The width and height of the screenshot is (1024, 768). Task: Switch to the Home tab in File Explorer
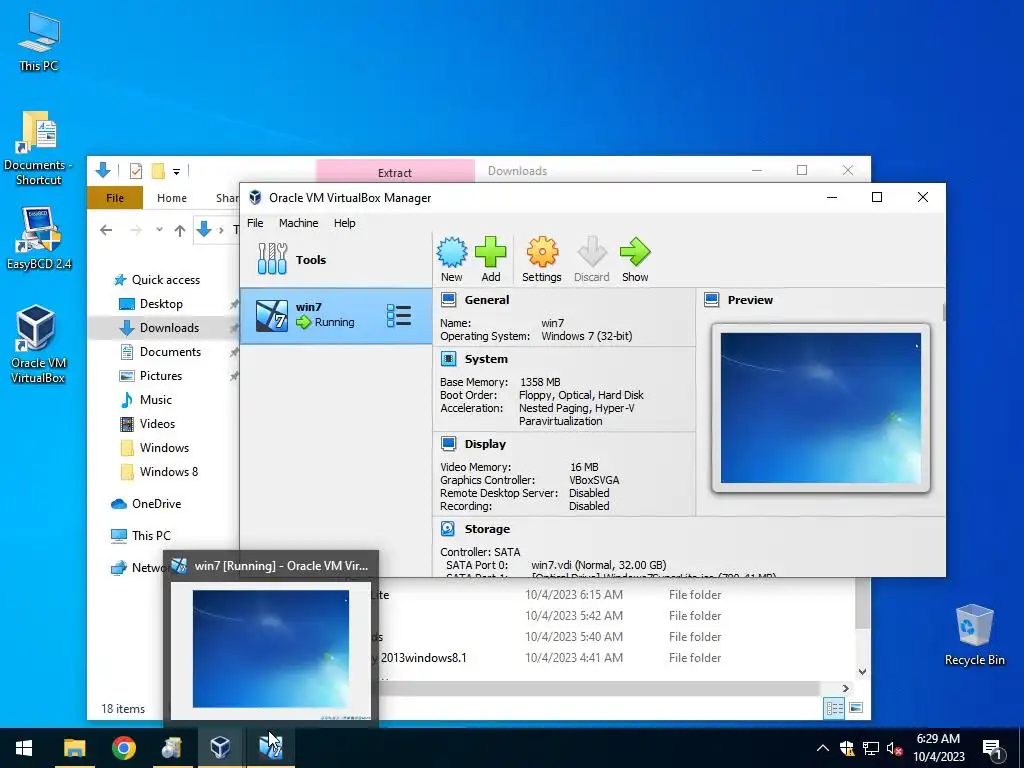tap(172, 198)
